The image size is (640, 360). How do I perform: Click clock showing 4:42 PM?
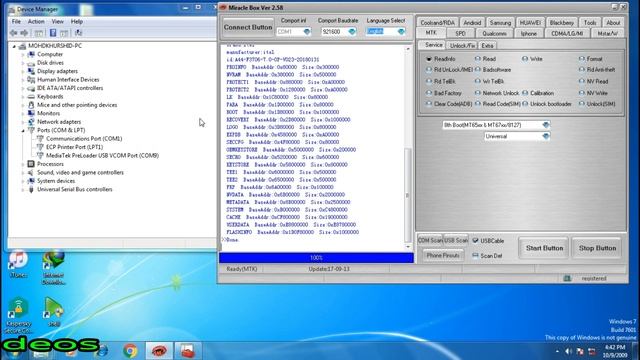coord(614,347)
